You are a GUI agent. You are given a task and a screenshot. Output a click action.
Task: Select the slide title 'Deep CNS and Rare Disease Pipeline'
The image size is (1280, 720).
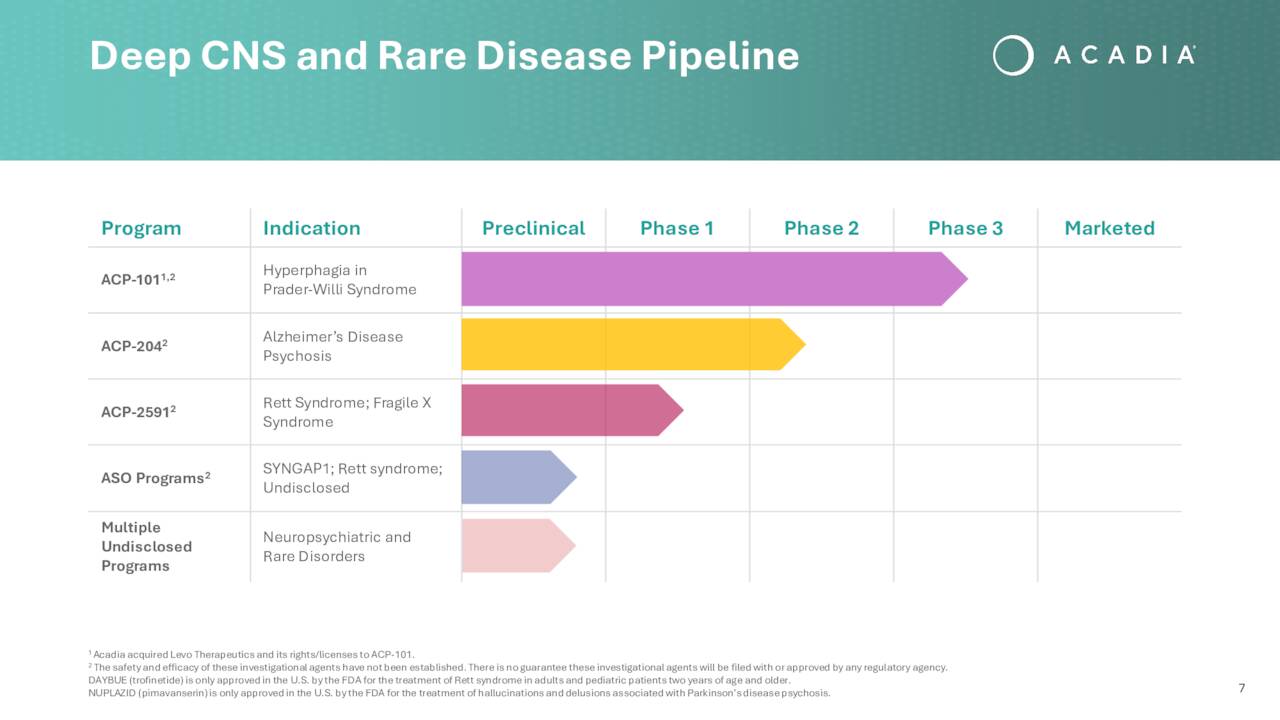click(x=444, y=56)
